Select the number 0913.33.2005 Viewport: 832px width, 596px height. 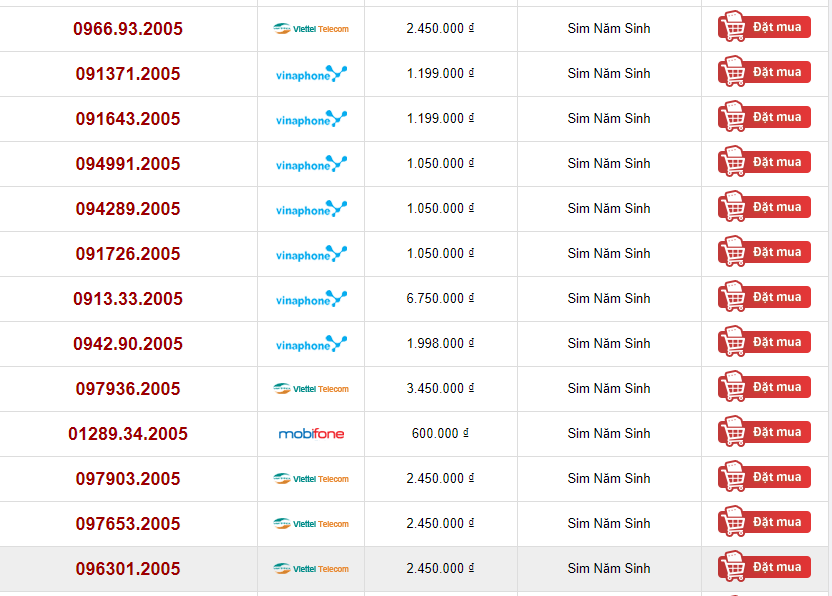(128, 299)
